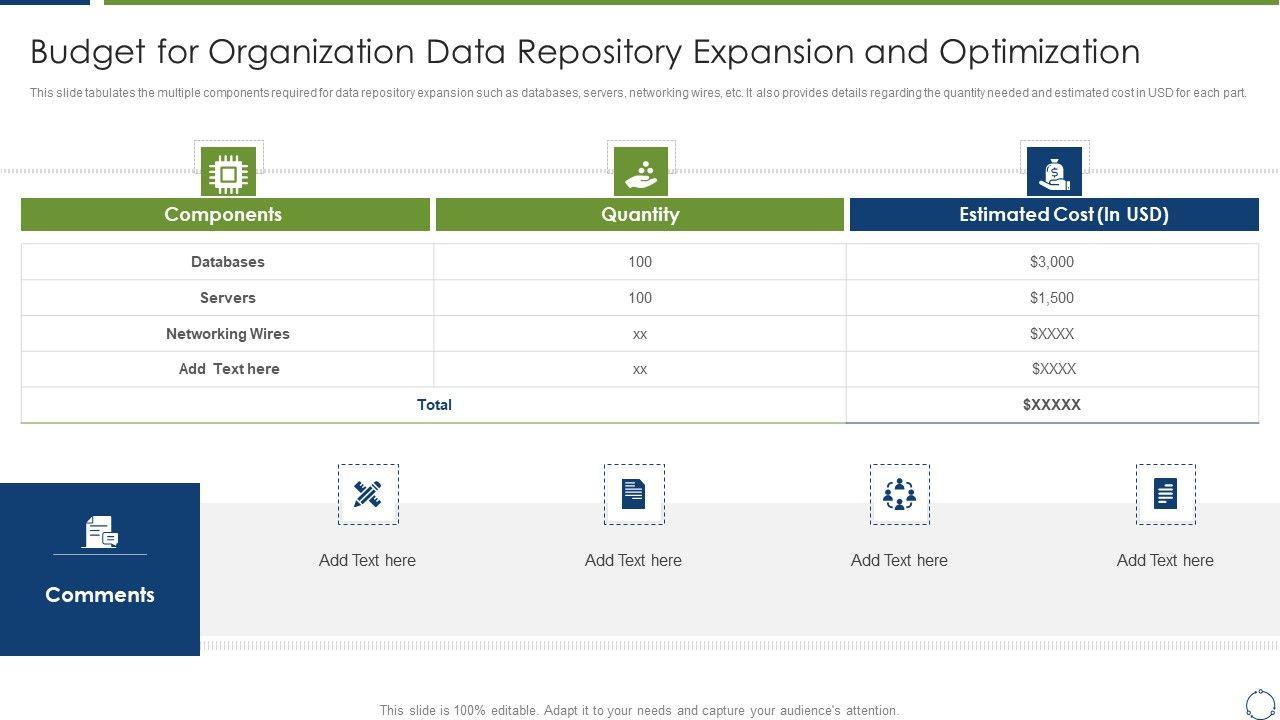The width and height of the screenshot is (1280, 720).
Task: Click 'Add Text here' under the team icon
Action: (899, 561)
